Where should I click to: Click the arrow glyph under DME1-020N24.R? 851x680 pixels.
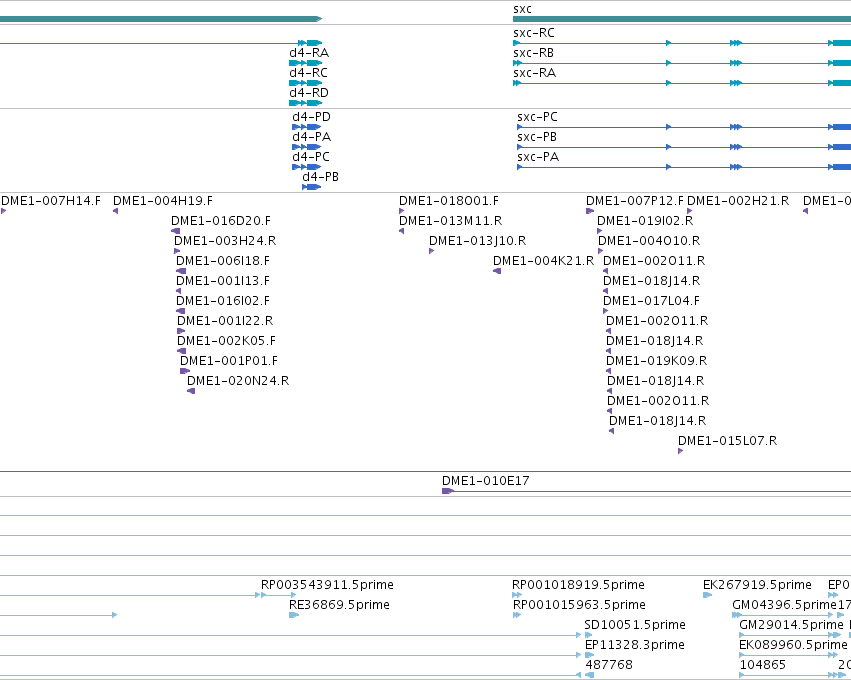tap(191, 391)
